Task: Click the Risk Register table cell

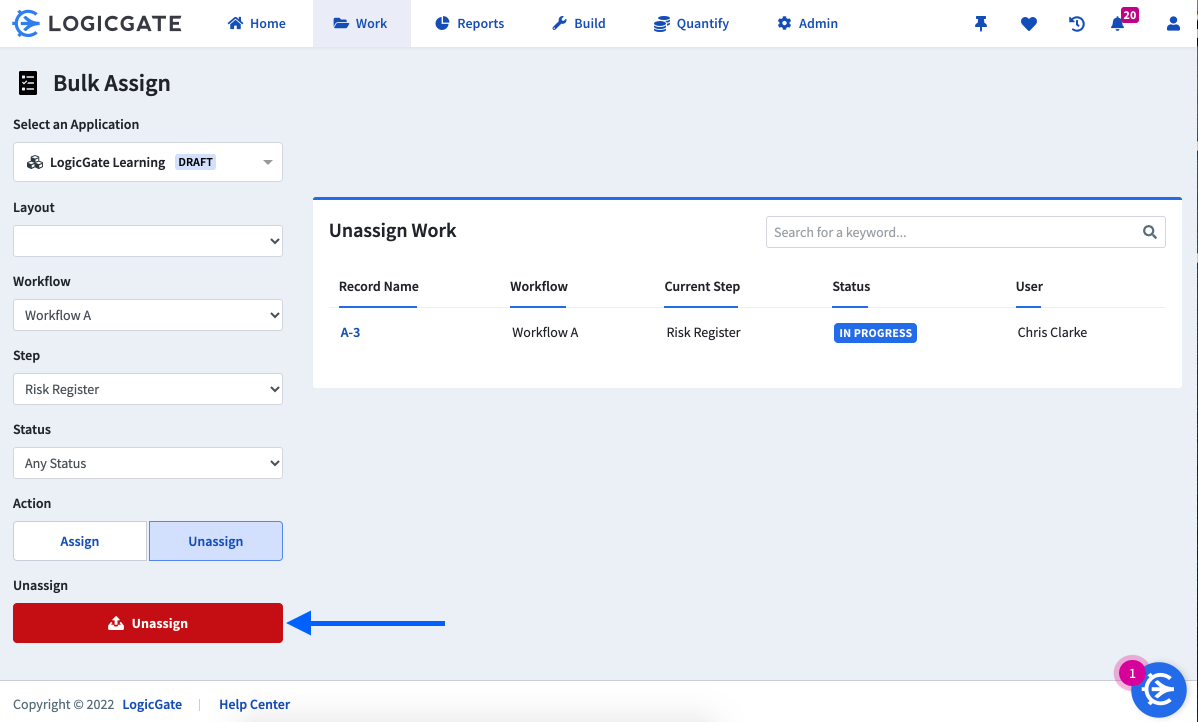Action: pyautogui.click(x=703, y=332)
